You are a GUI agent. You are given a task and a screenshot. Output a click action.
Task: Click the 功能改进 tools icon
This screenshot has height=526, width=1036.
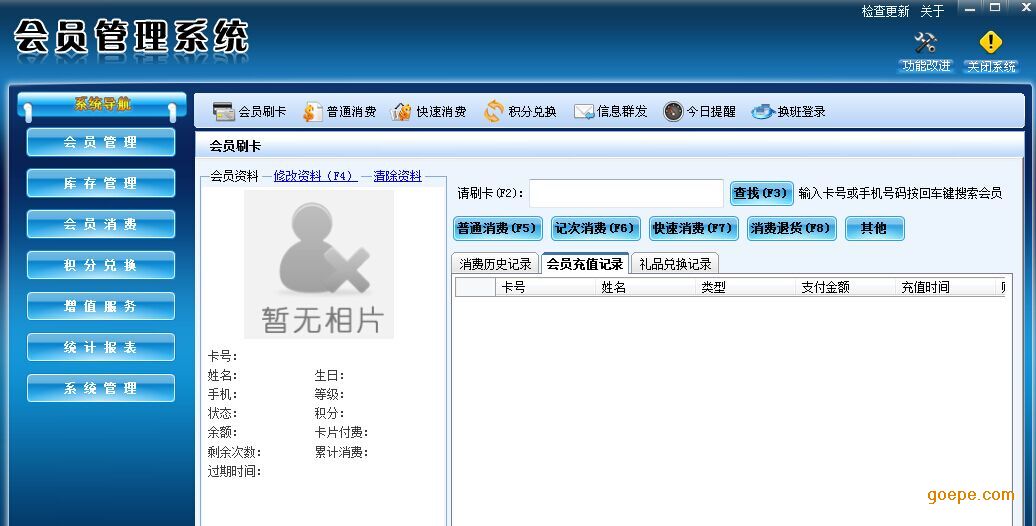coord(925,42)
